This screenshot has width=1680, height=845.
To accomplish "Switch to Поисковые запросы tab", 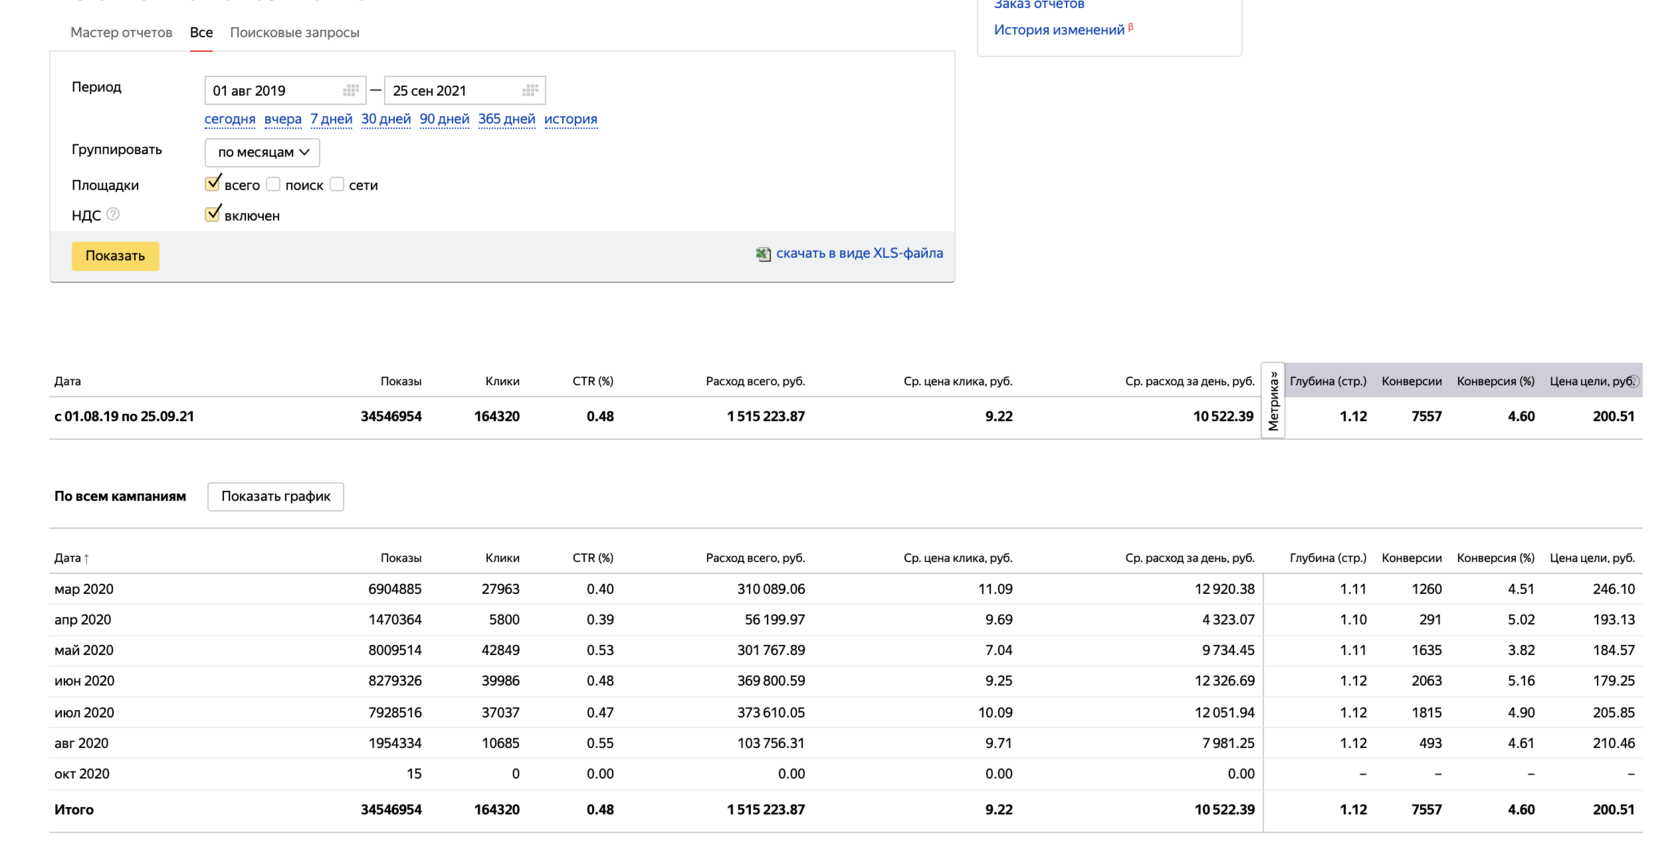I will point(294,33).
